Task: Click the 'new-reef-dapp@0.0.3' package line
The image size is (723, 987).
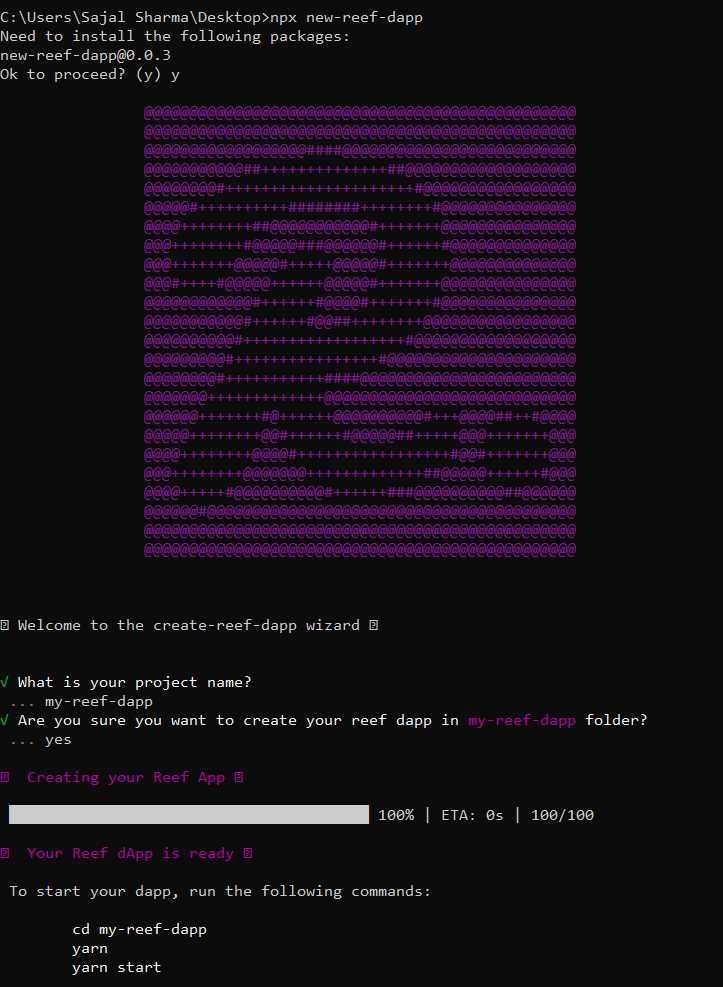Action: (86, 55)
